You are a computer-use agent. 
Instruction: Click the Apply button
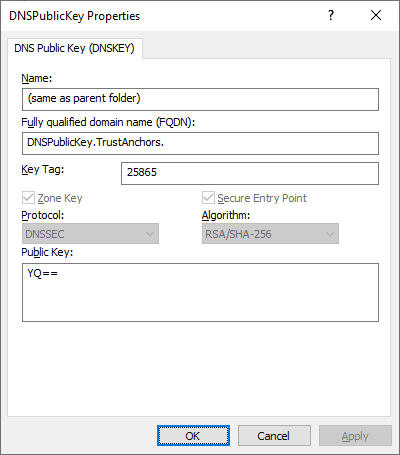355,436
